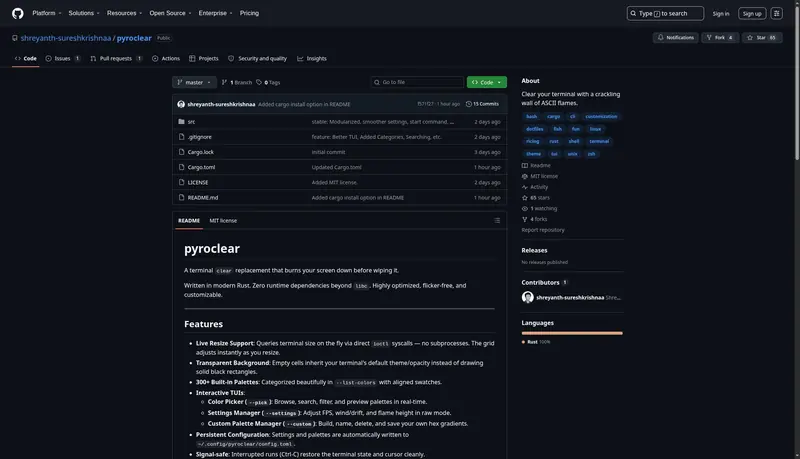Switch to Security and quality tab

pos(258,59)
